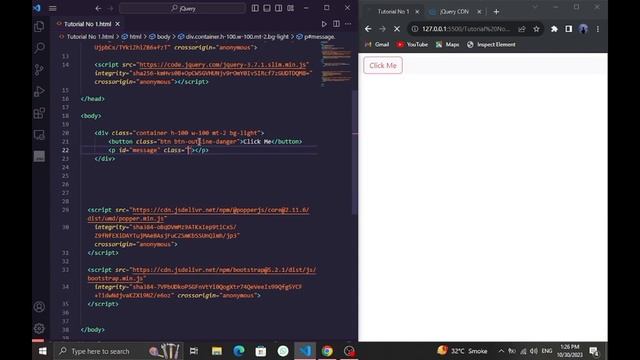Toggle Chrome side panel
This screenshot has width=640, height=360.
[x=569, y=29]
